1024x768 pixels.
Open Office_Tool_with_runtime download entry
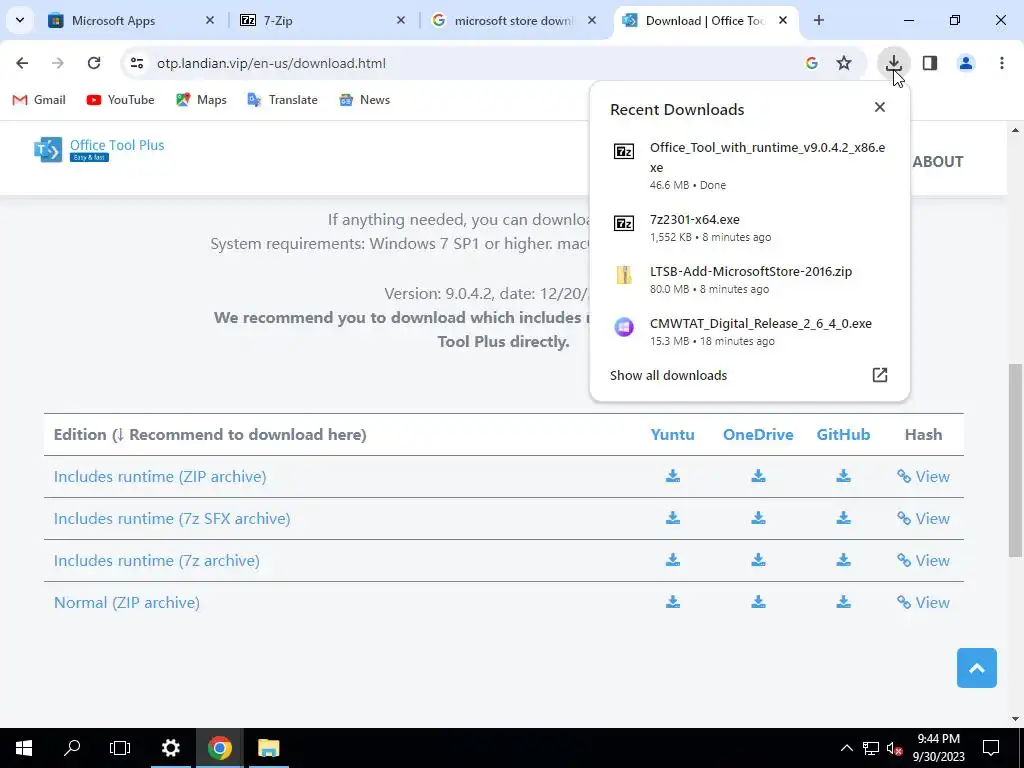749,165
